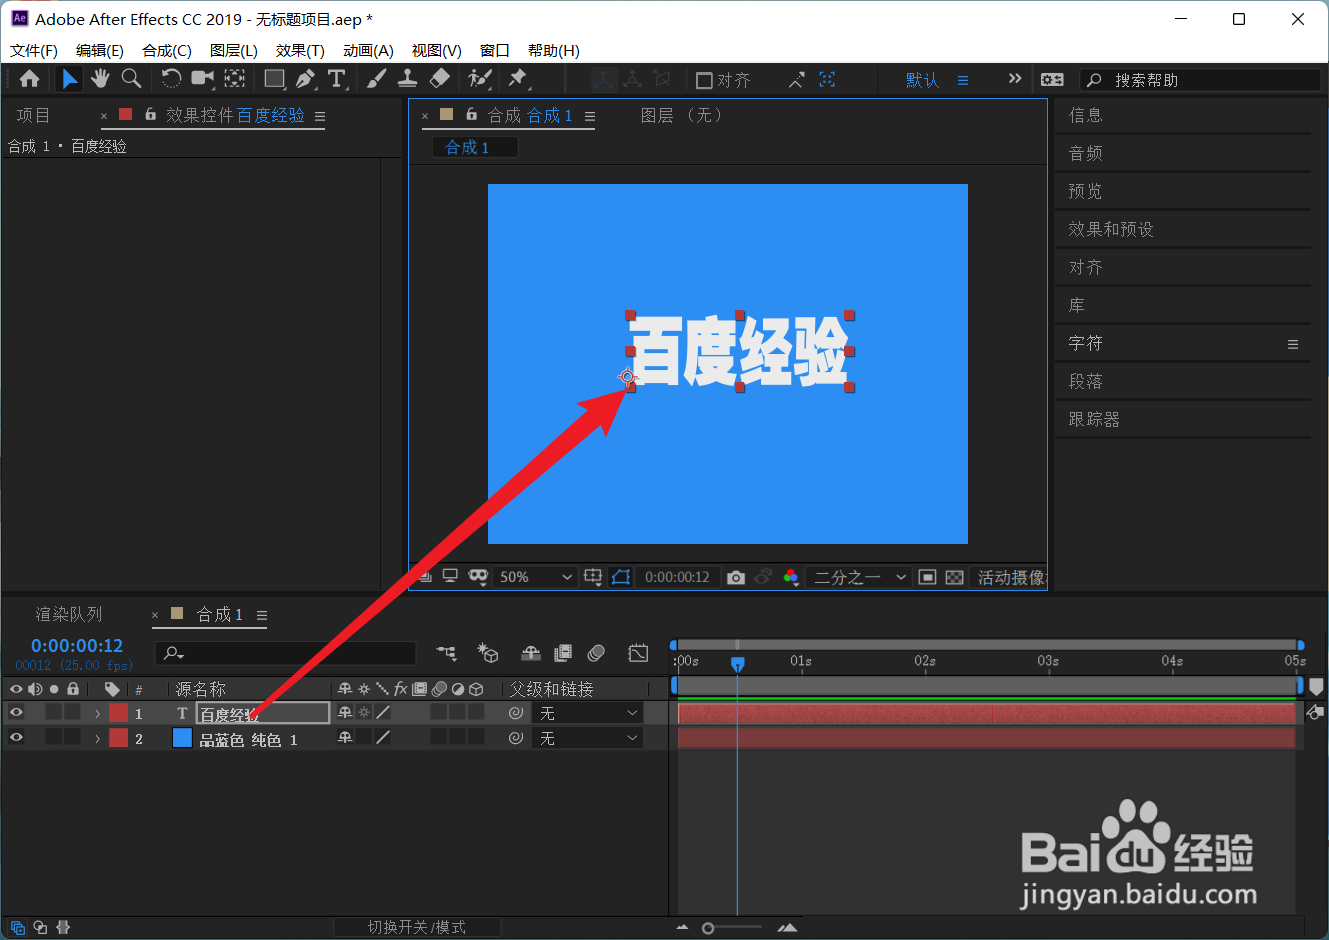This screenshot has height=940, width=1329.
Task: Expand the 百度经验 layer properties
Action: [x=97, y=714]
